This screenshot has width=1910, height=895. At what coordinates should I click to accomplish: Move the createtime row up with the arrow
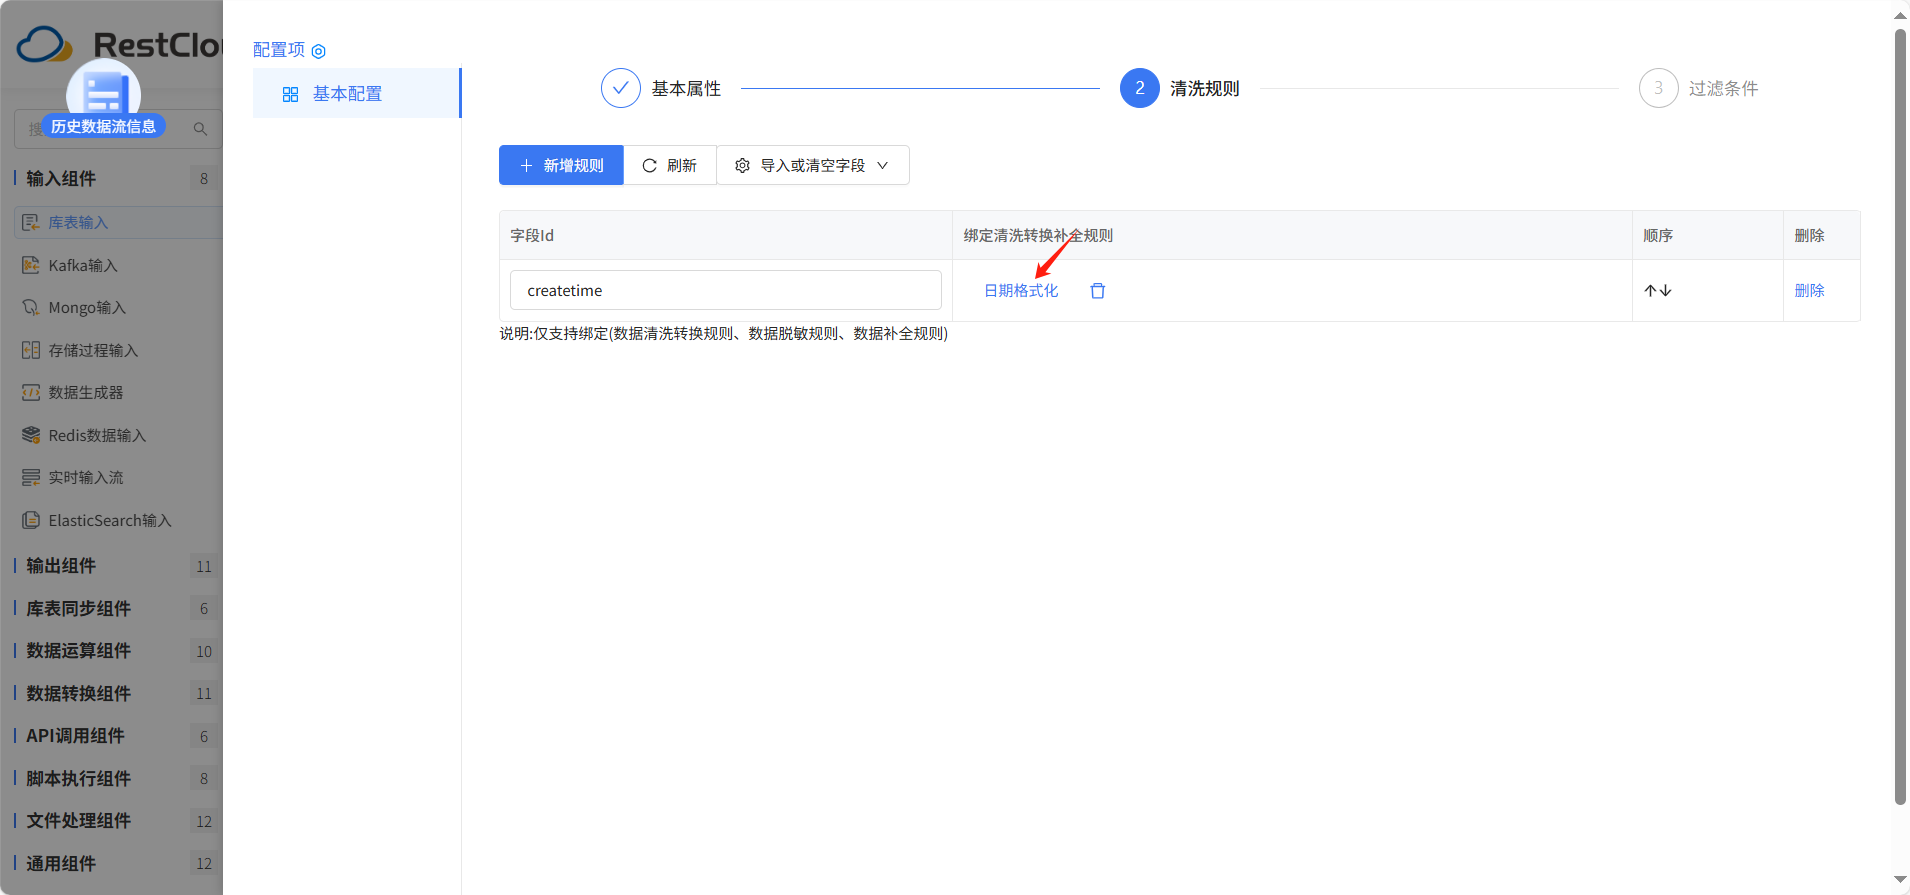pyautogui.click(x=1650, y=290)
